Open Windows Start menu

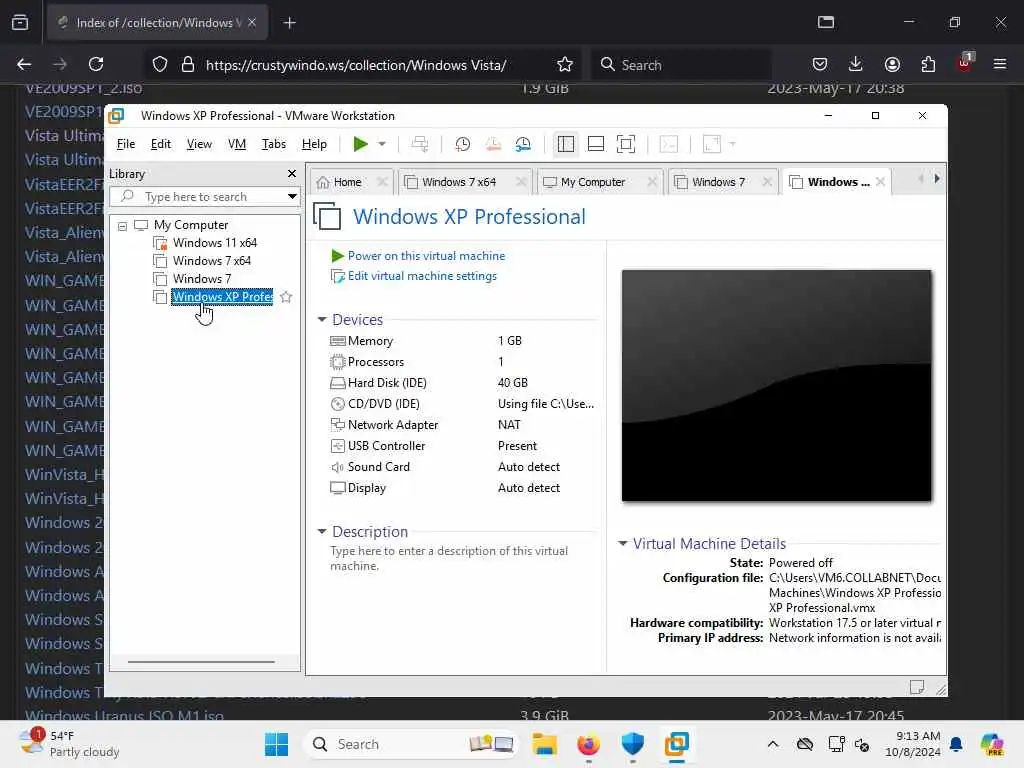pyautogui.click(x=276, y=744)
